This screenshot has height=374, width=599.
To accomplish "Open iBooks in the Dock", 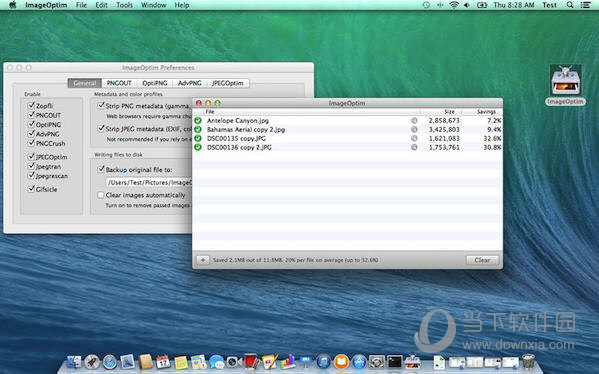I will (x=341, y=361).
